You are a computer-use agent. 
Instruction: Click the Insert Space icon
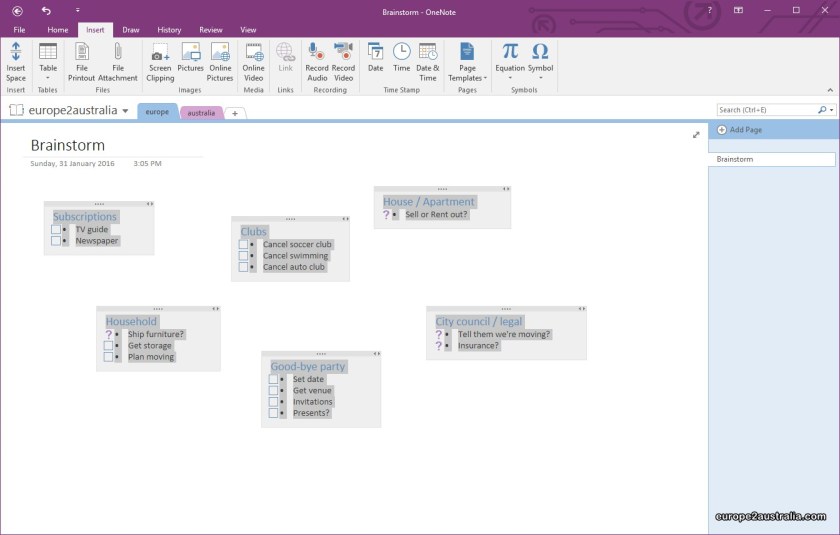click(x=16, y=51)
